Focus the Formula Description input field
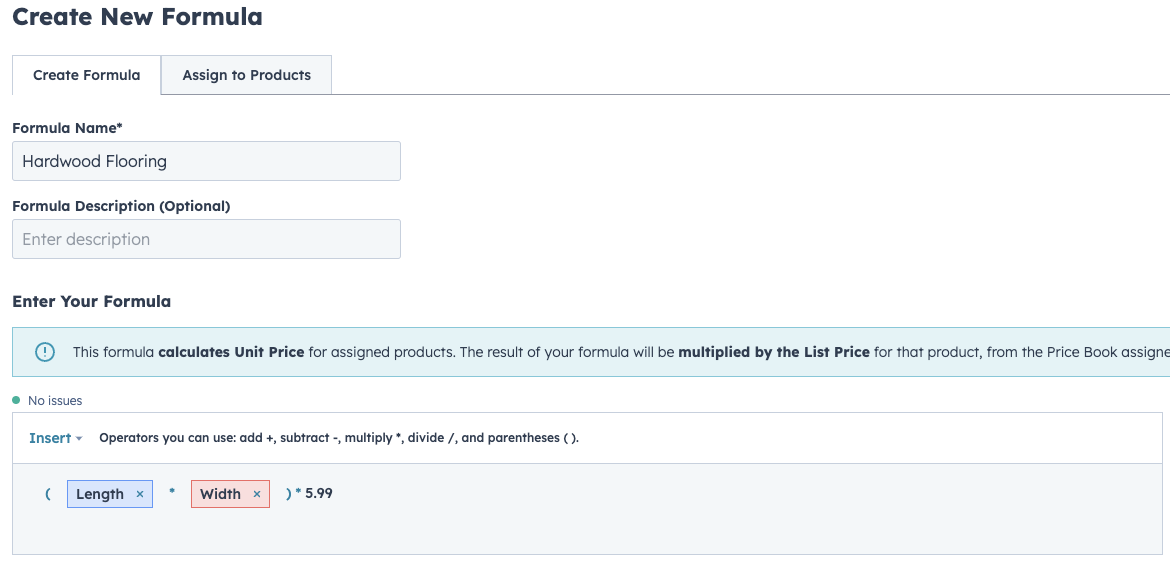Image resolution: width=1170 pixels, height=574 pixels. click(x=206, y=239)
